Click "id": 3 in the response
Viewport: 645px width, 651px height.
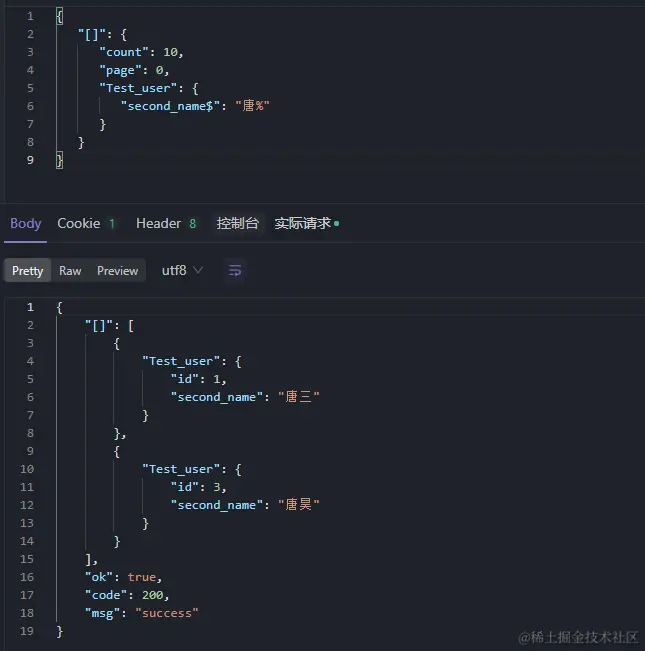click(x=198, y=487)
